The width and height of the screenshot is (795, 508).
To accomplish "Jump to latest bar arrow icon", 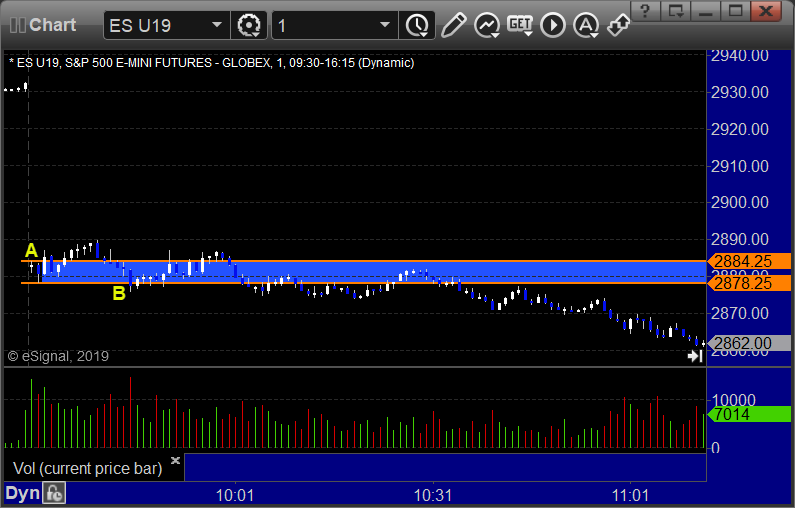I will (x=695, y=356).
